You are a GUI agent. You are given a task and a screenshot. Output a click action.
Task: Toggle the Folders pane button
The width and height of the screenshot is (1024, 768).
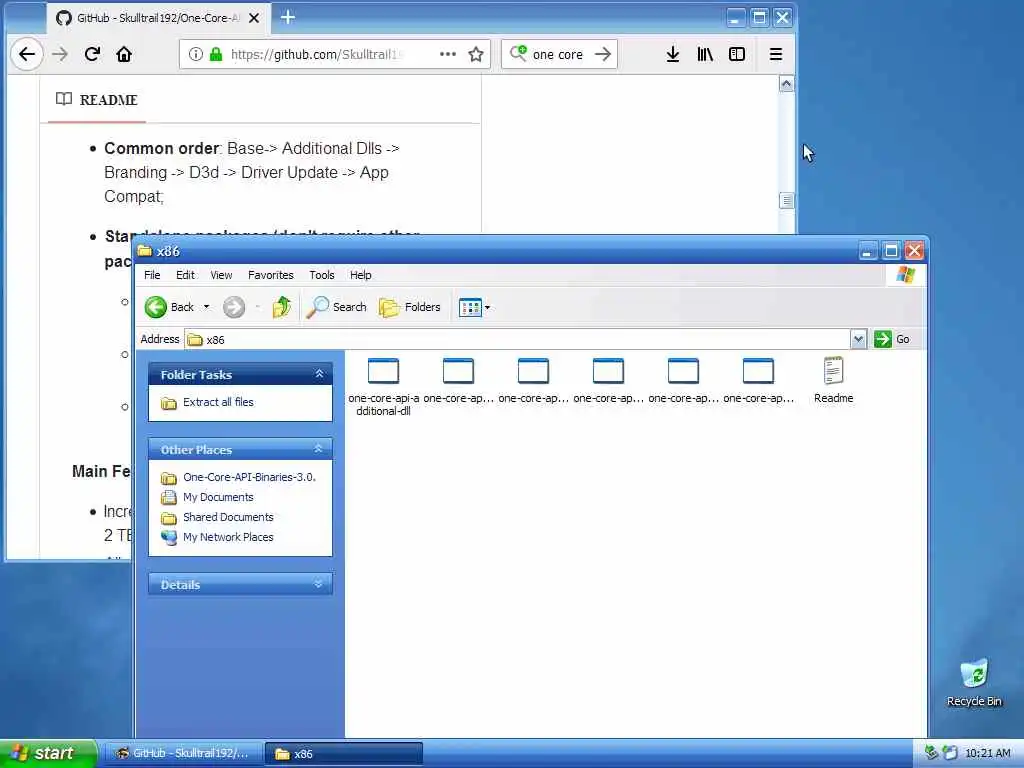410,307
